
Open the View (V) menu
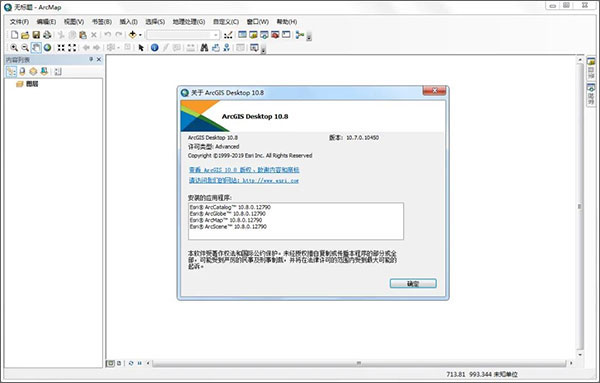(x=74, y=22)
